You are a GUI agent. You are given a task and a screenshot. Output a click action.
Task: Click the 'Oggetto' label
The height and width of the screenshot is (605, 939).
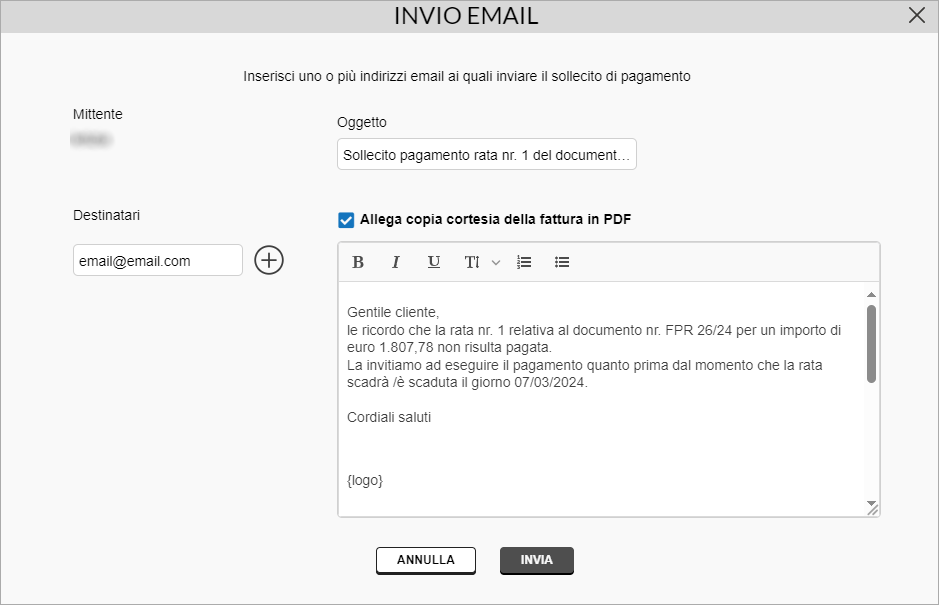362,122
